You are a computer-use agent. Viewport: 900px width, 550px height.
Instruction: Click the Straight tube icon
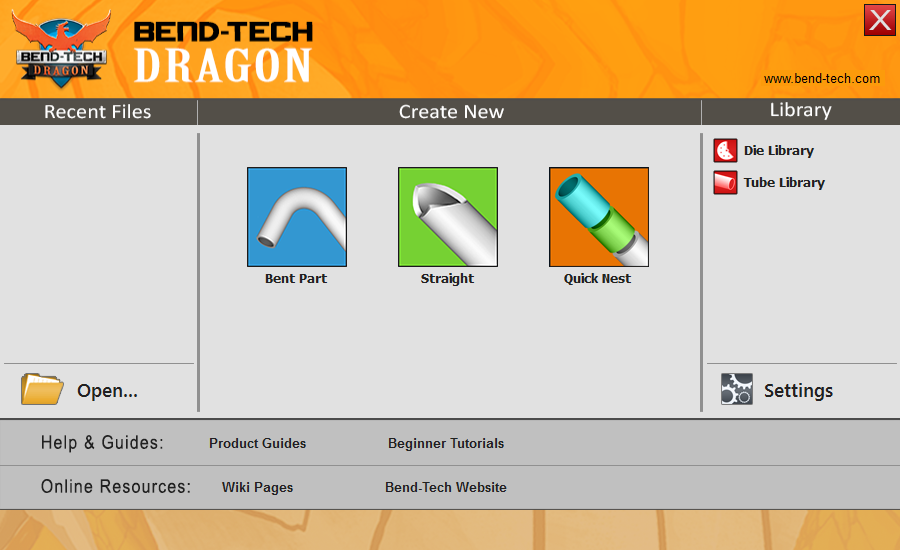pyautogui.click(x=448, y=217)
